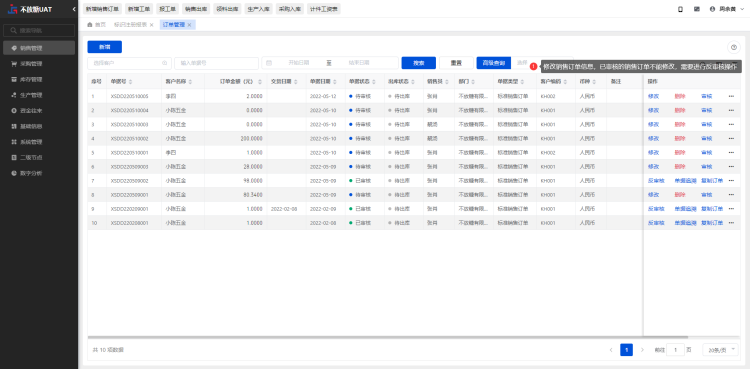Image resolution: width=750 pixels, height=369 pixels.
Task: Click the mobile phone icon in header
Action: pyautogui.click(x=680, y=9)
